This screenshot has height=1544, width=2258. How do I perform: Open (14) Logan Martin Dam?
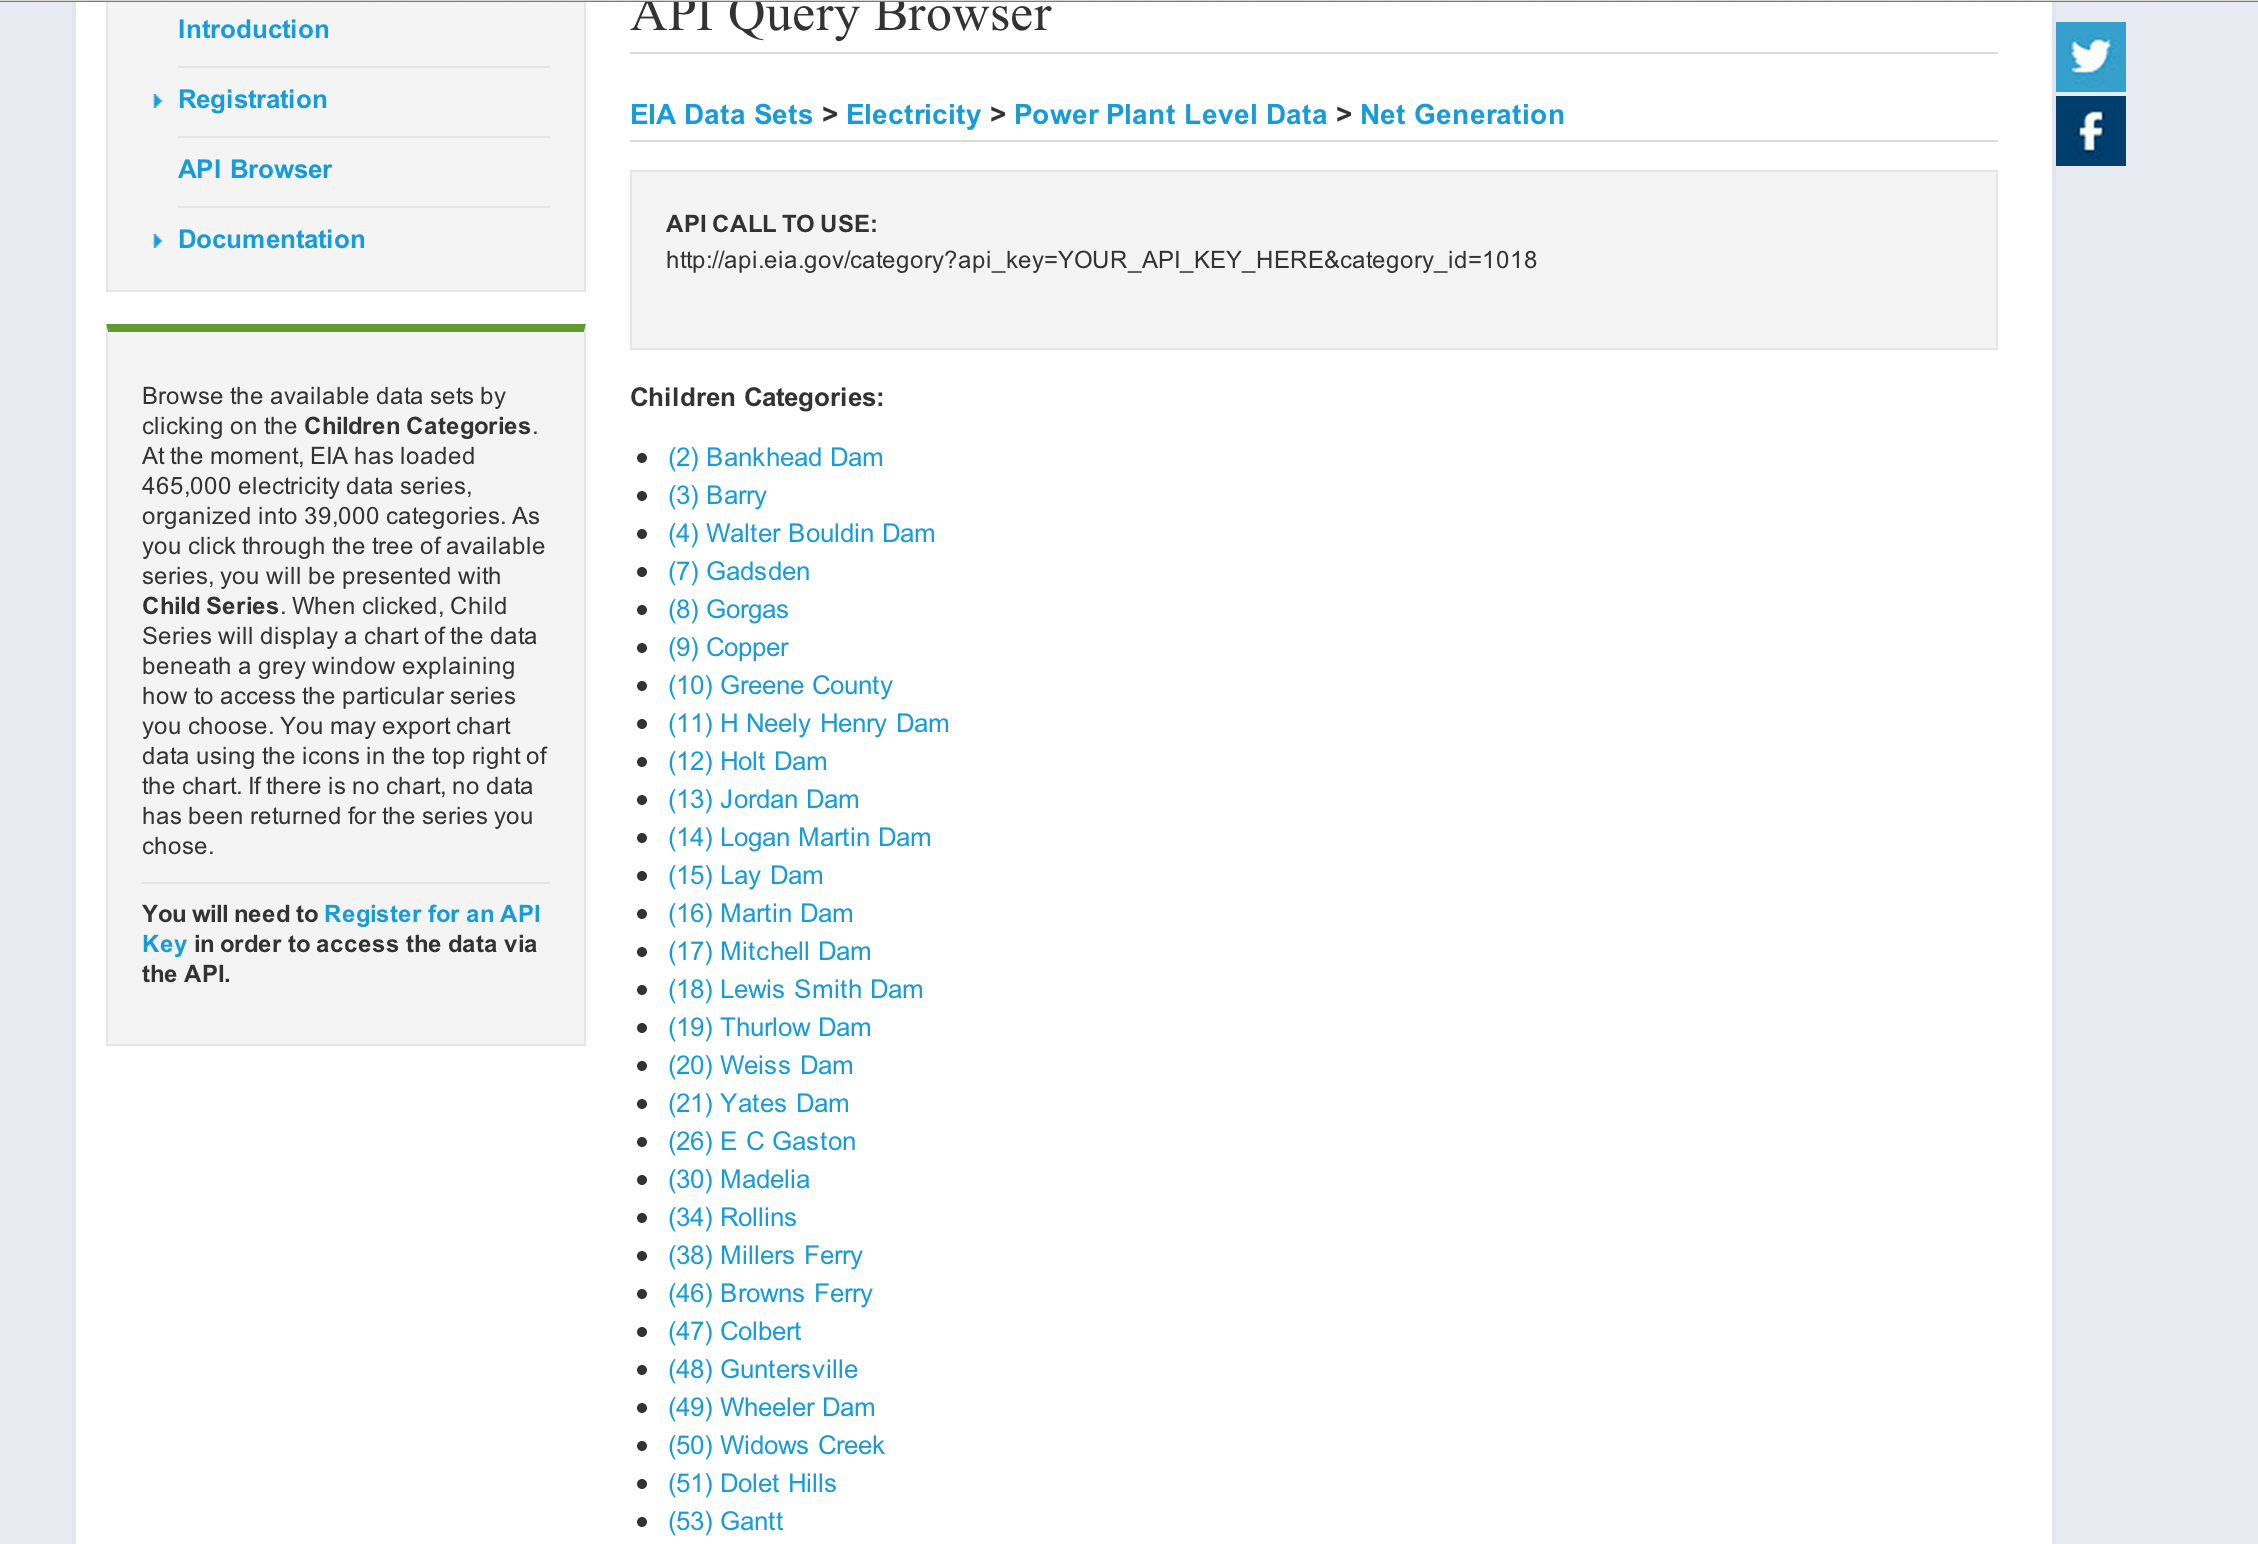pyautogui.click(x=799, y=837)
